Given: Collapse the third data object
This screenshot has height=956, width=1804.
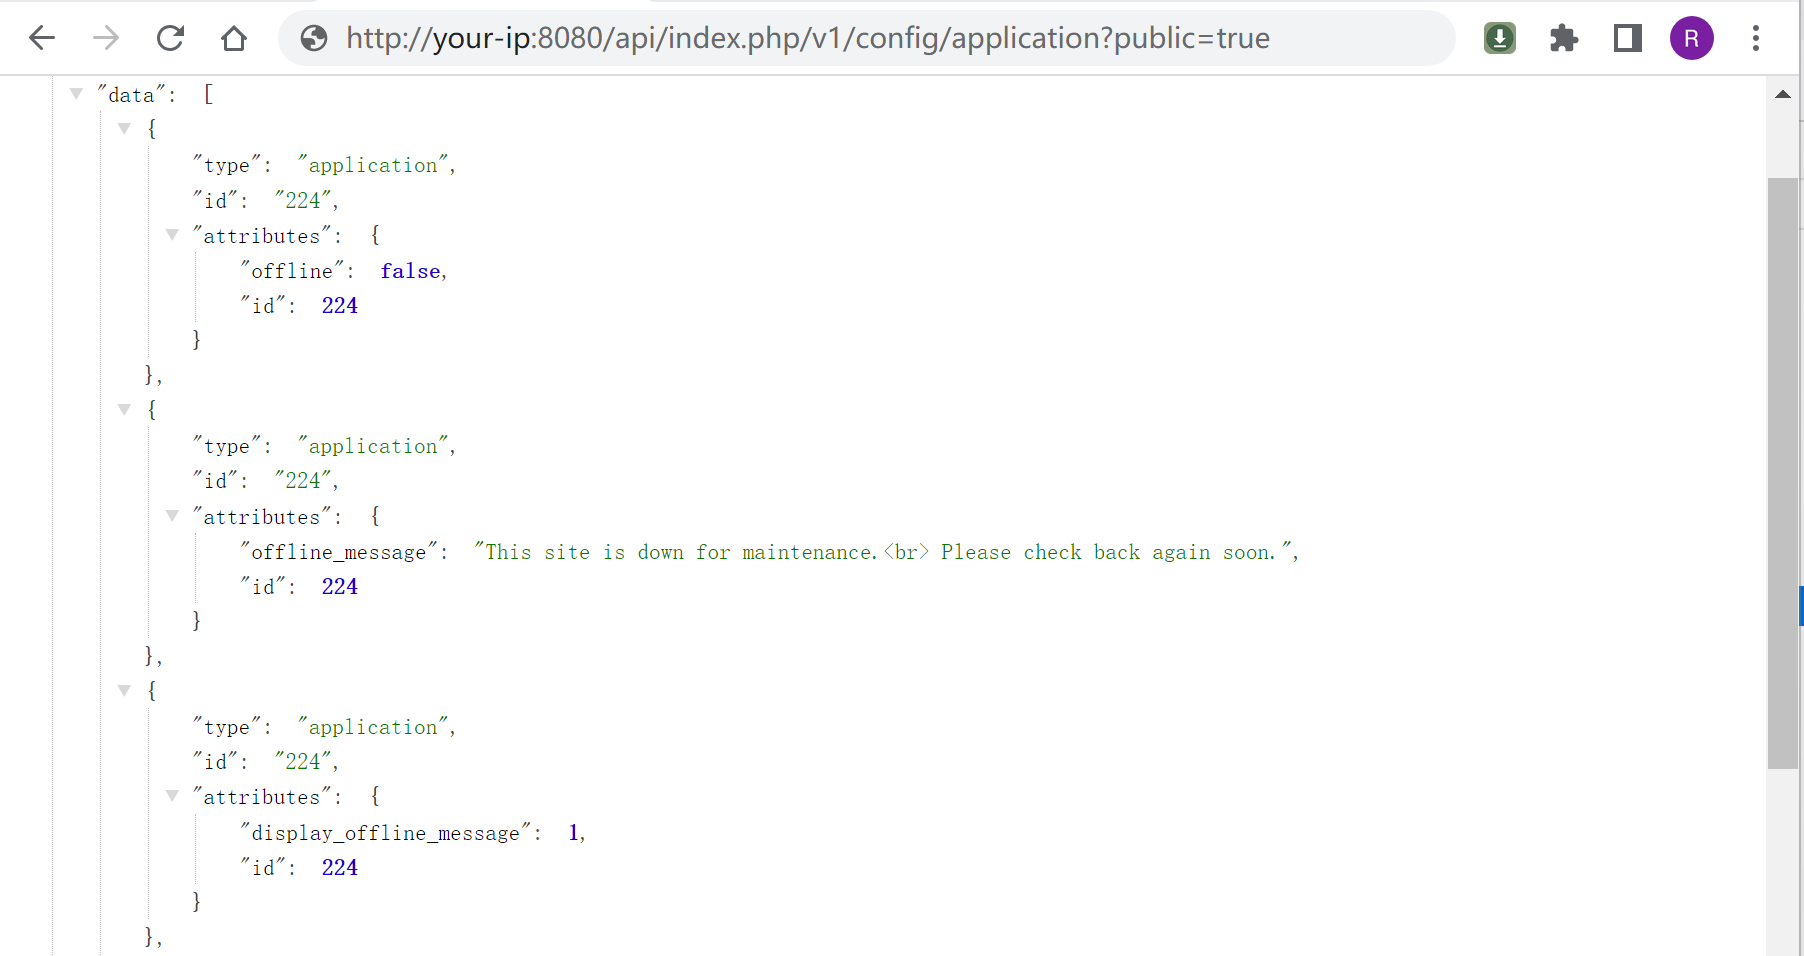Looking at the screenshot, I should tap(124, 690).
